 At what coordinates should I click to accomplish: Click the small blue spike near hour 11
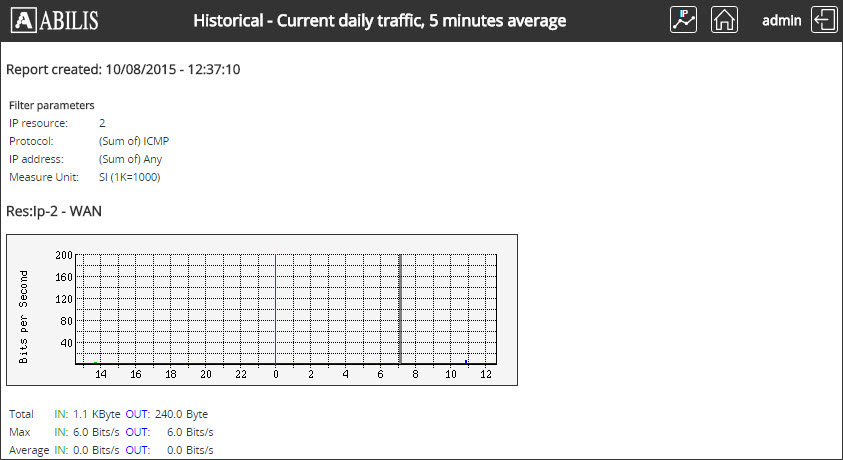(x=466, y=361)
